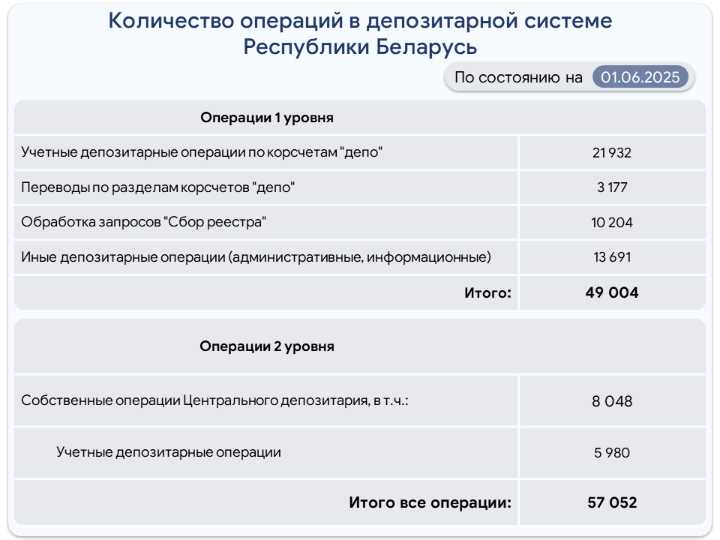The width and height of the screenshot is (720, 540).
Task: Click the value 10 204
Action: 612,222
